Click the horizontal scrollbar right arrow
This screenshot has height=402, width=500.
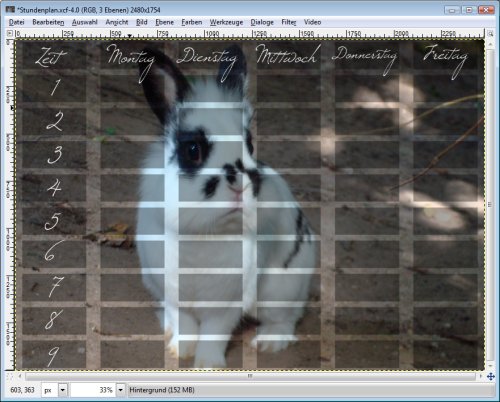point(481,376)
